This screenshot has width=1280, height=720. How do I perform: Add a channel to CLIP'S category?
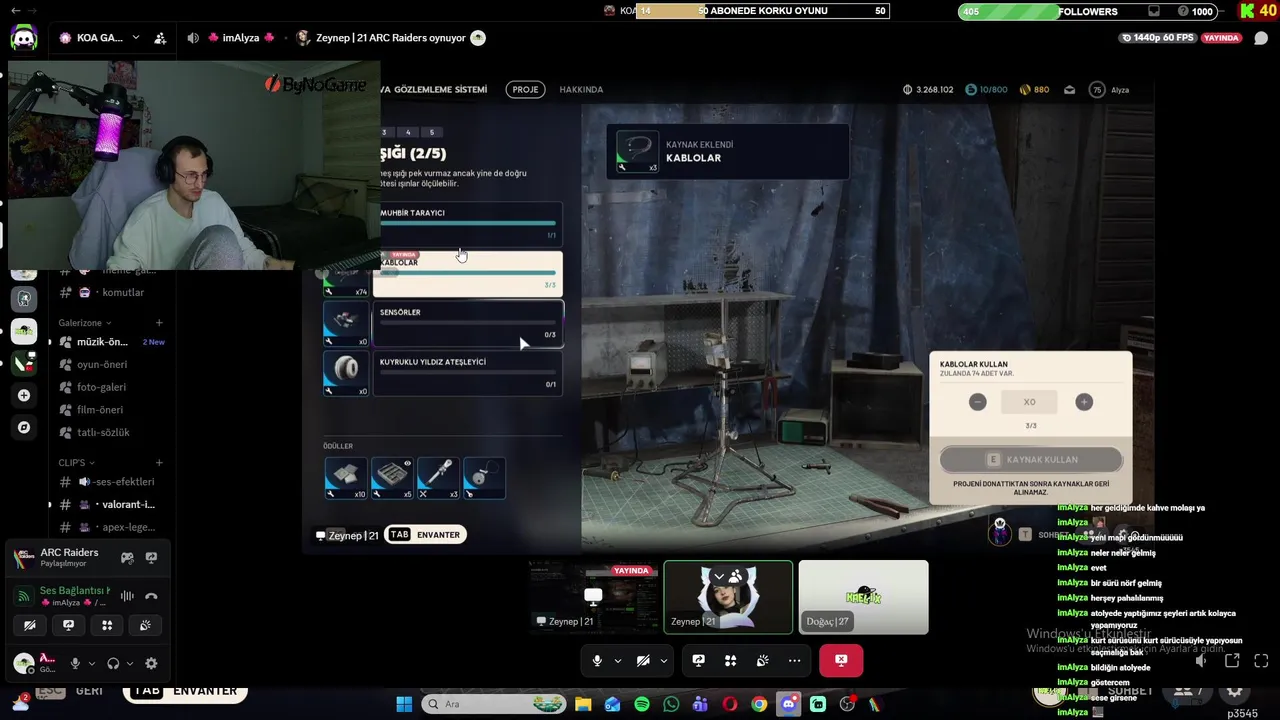(x=159, y=463)
